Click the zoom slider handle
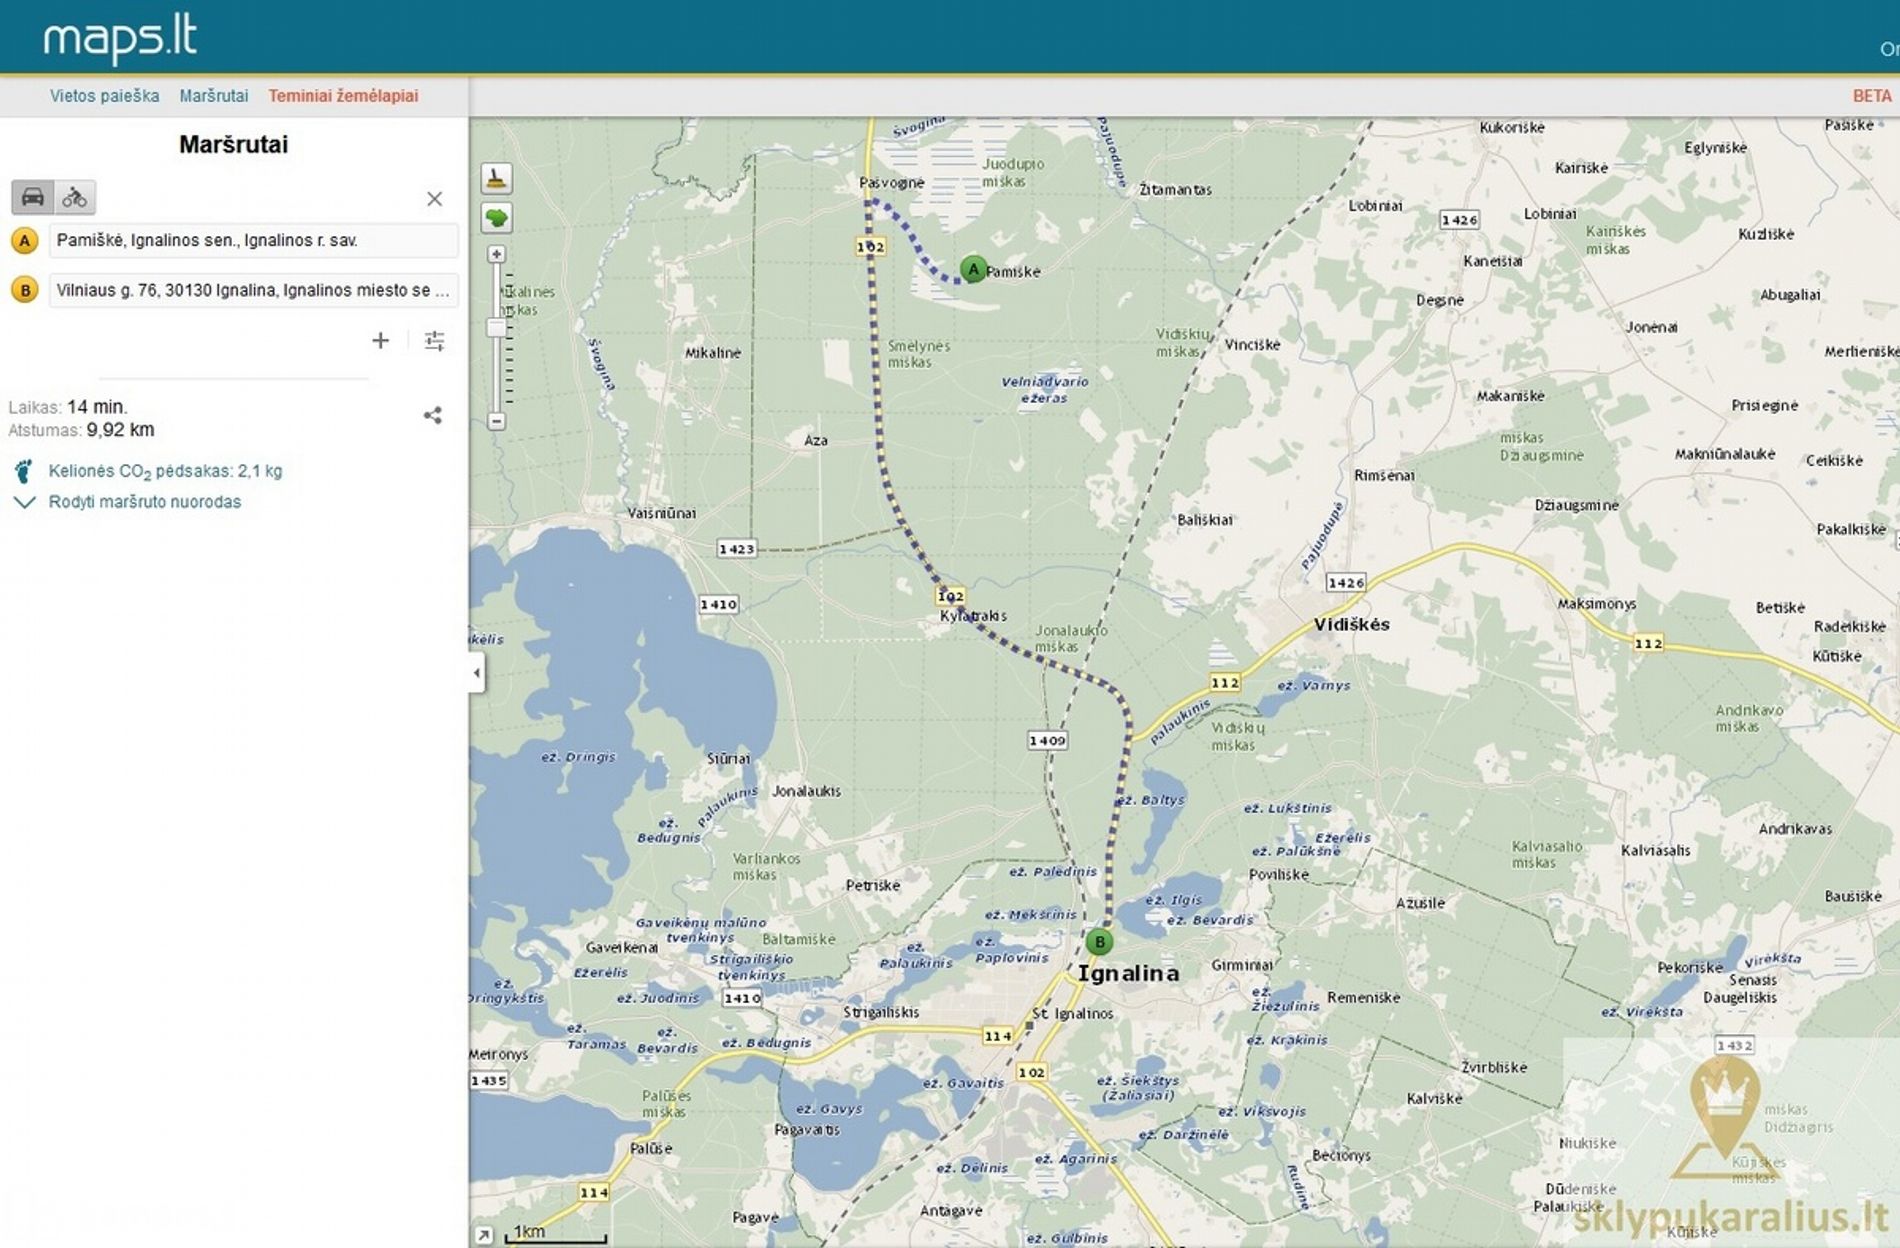Screen dimensions: 1900x1248 point(496,328)
